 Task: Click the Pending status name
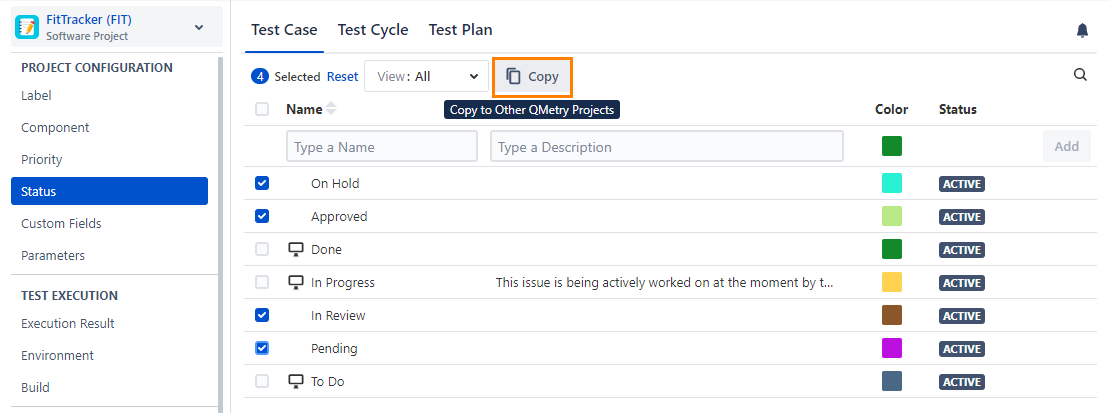[x=334, y=349]
